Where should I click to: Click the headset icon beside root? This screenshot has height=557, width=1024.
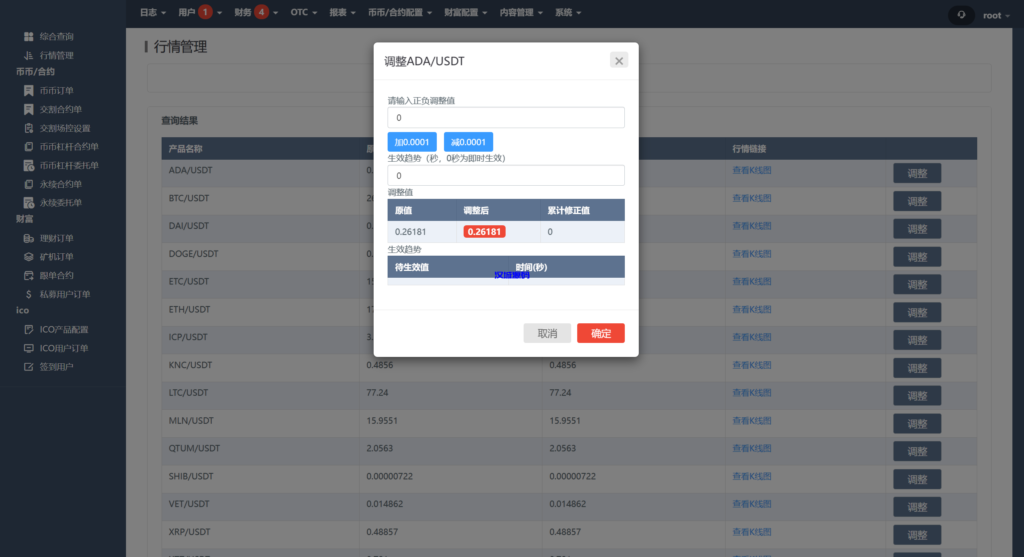click(961, 15)
